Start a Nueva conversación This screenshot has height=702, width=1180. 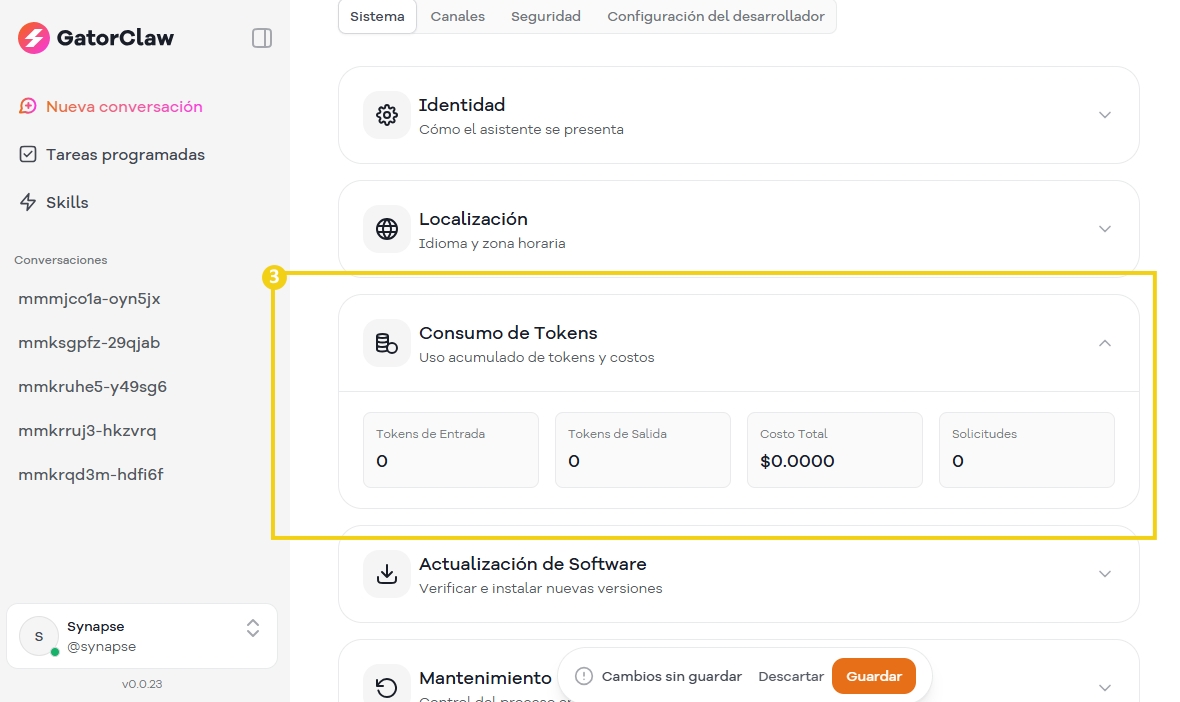click(123, 107)
